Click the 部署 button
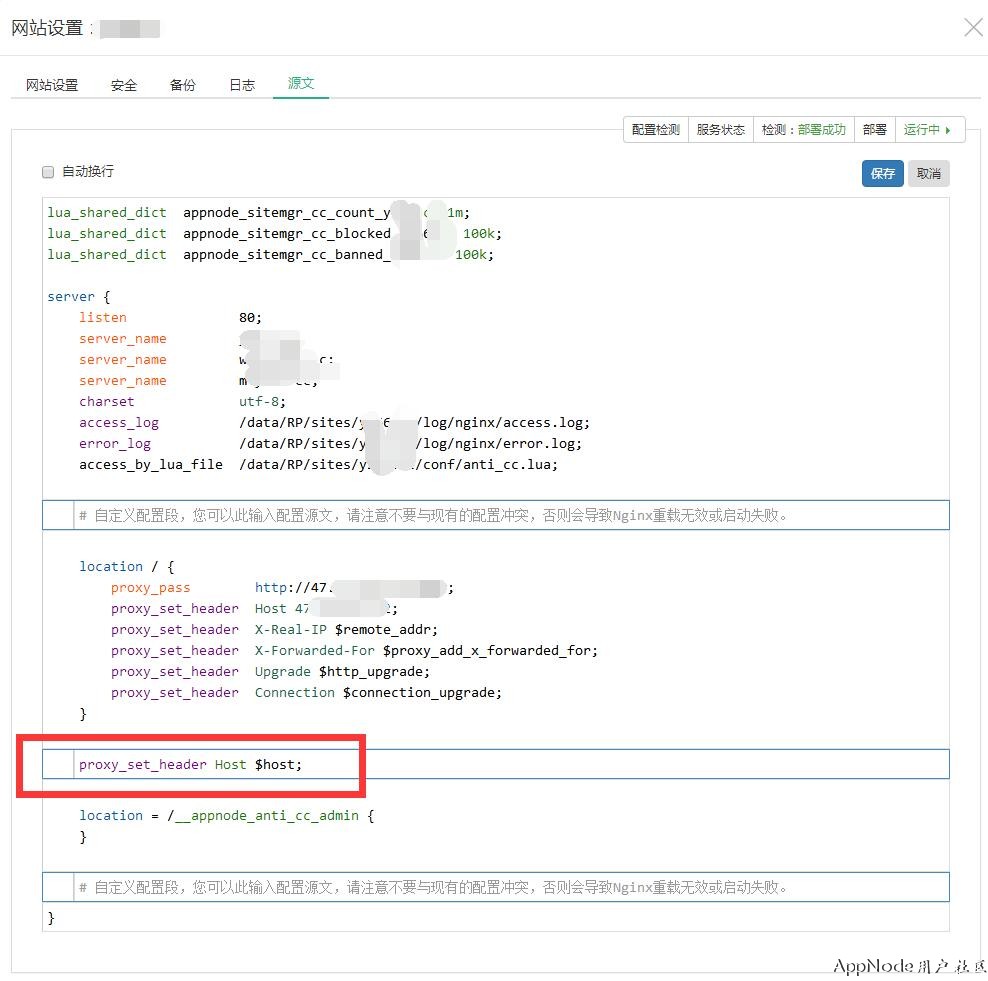The height and width of the screenshot is (981, 988). pyautogui.click(x=875, y=130)
